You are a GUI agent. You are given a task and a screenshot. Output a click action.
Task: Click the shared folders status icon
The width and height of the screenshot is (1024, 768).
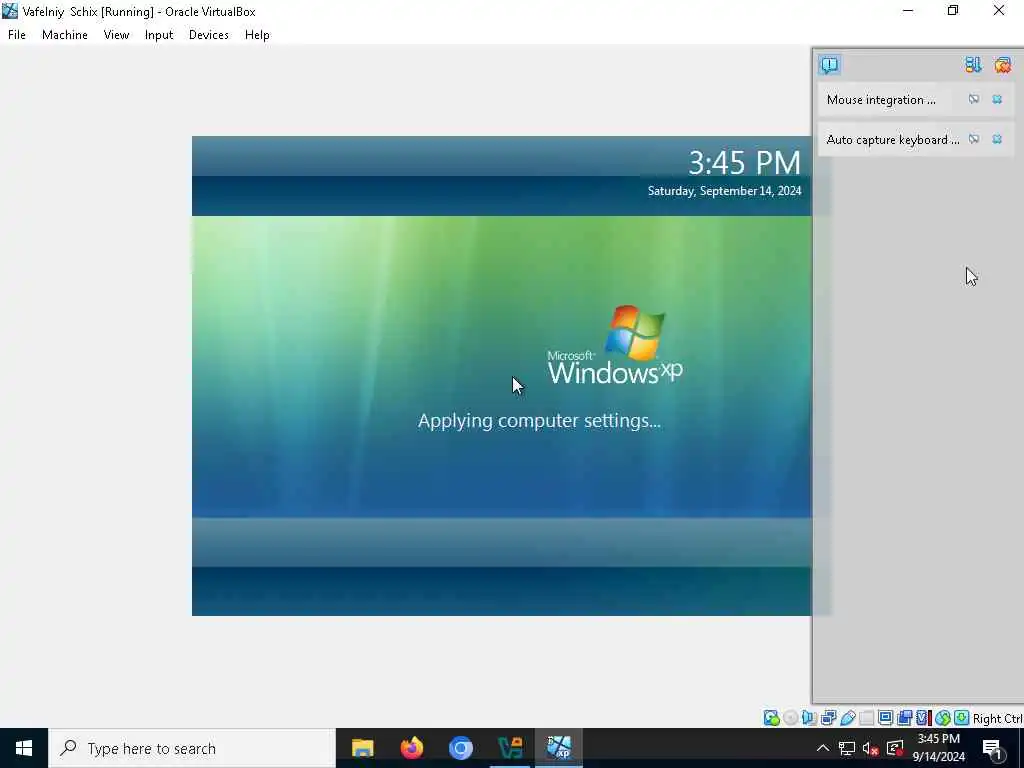tap(867, 718)
